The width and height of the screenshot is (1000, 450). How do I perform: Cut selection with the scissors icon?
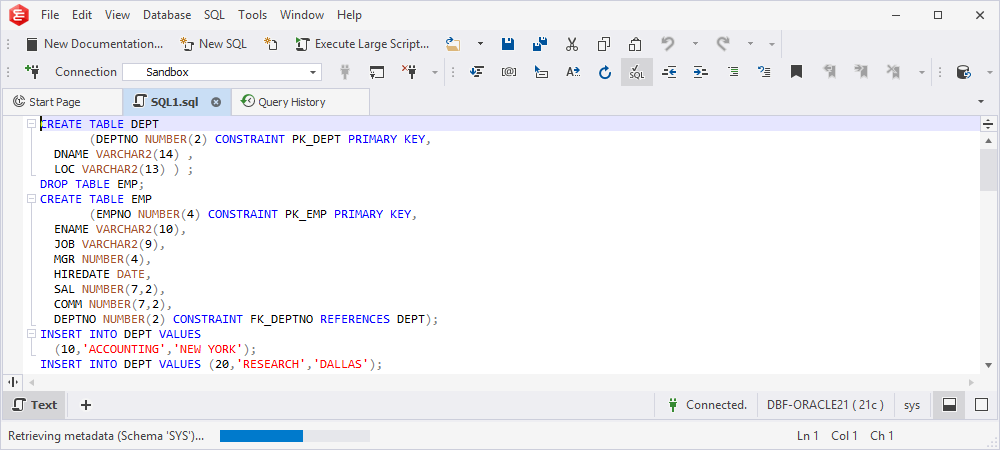point(571,44)
